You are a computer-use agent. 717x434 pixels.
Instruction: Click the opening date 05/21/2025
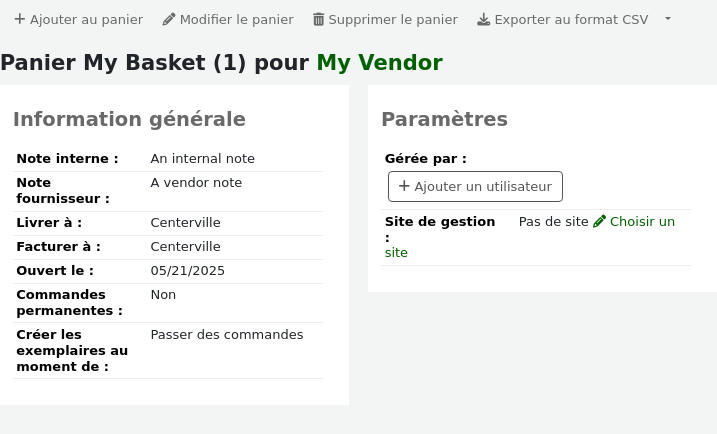(187, 271)
